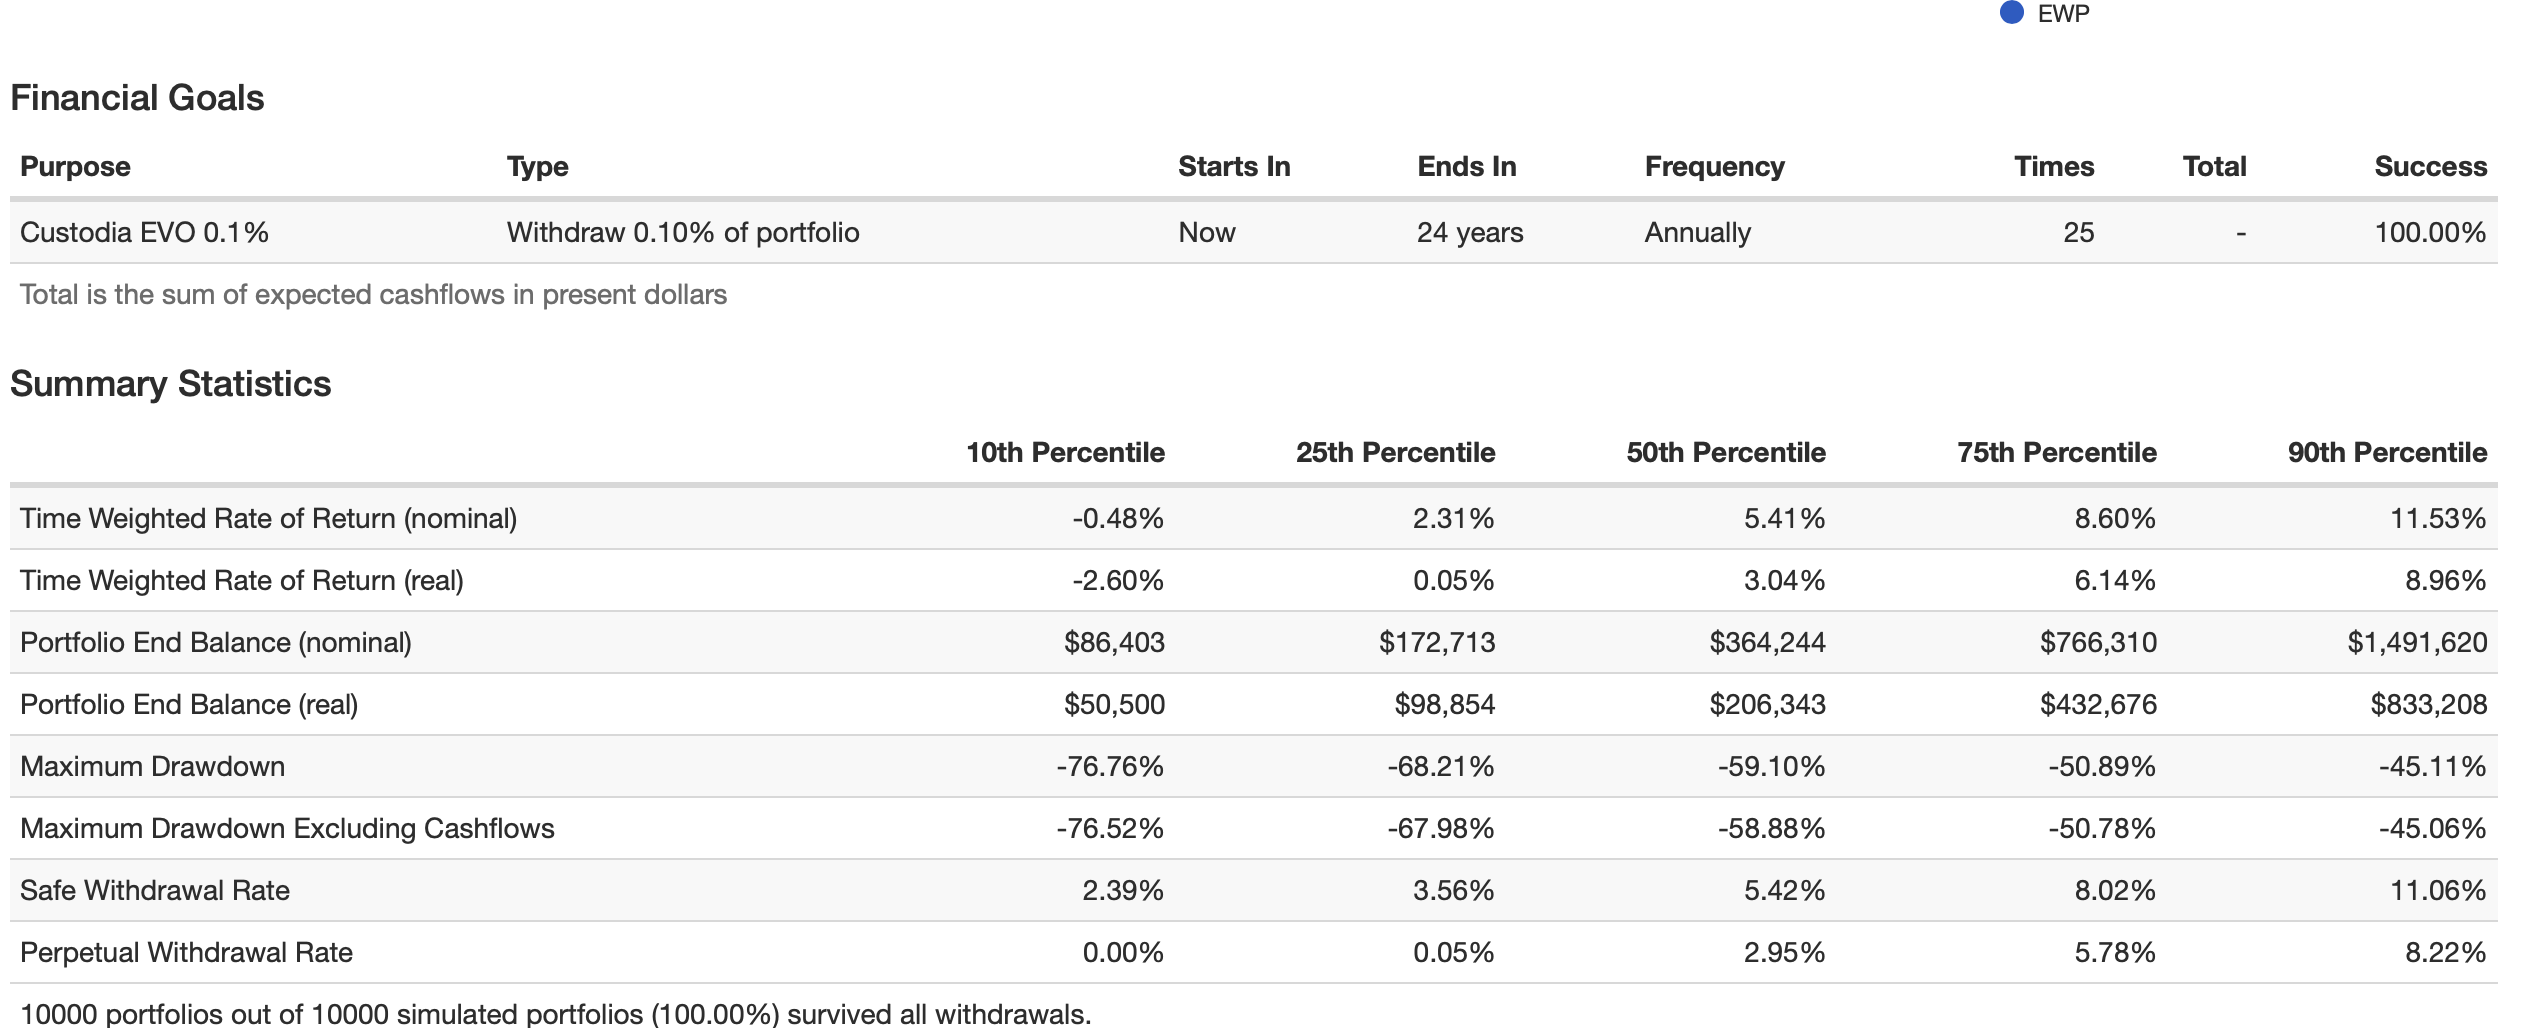Click the 100.00% success value

coord(2430,233)
